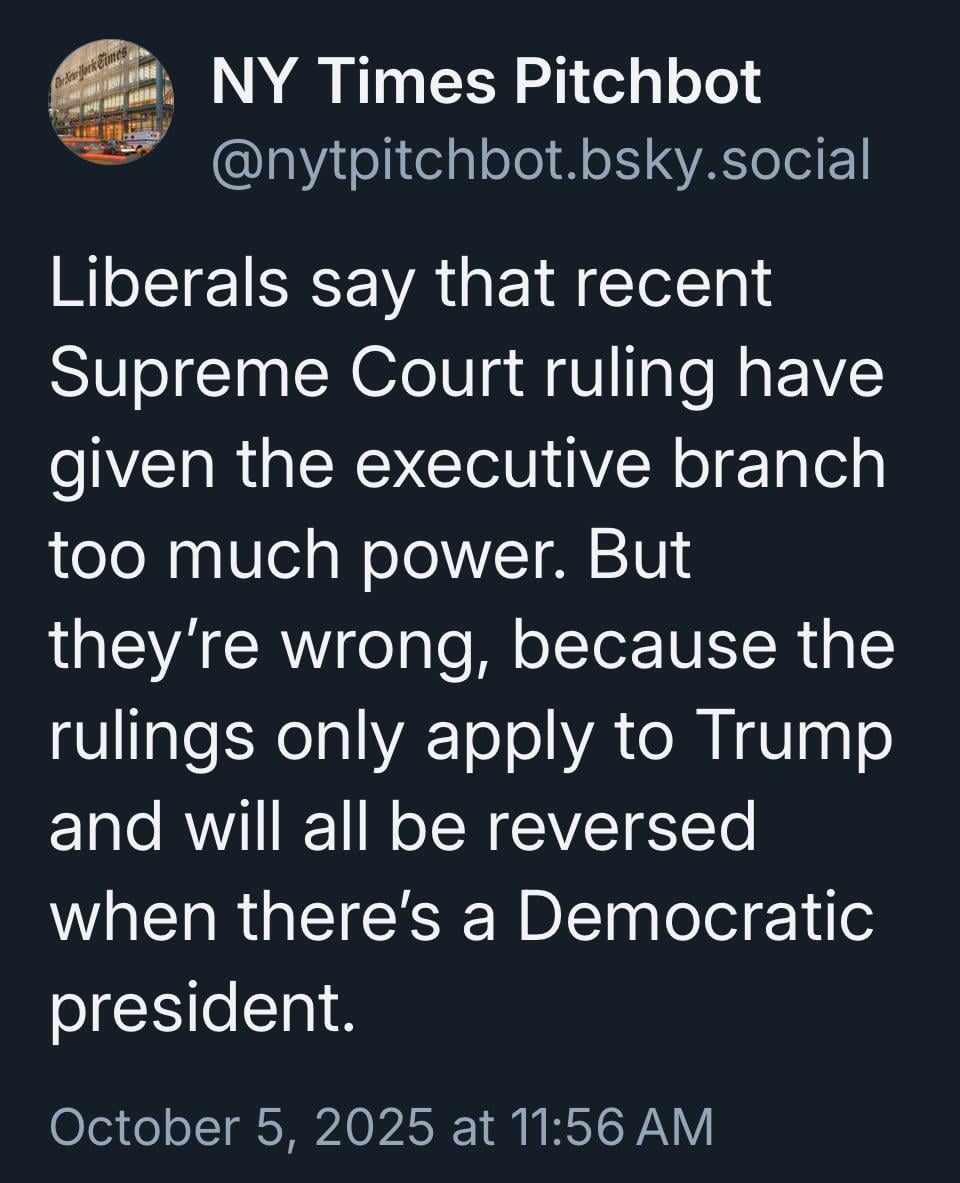Open the NY Times Pitchbot profile avatar
The image size is (960, 1183).
click(x=111, y=102)
